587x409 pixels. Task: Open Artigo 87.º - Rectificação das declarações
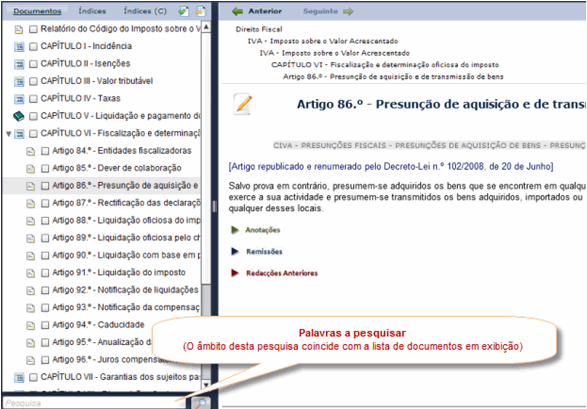(x=126, y=203)
